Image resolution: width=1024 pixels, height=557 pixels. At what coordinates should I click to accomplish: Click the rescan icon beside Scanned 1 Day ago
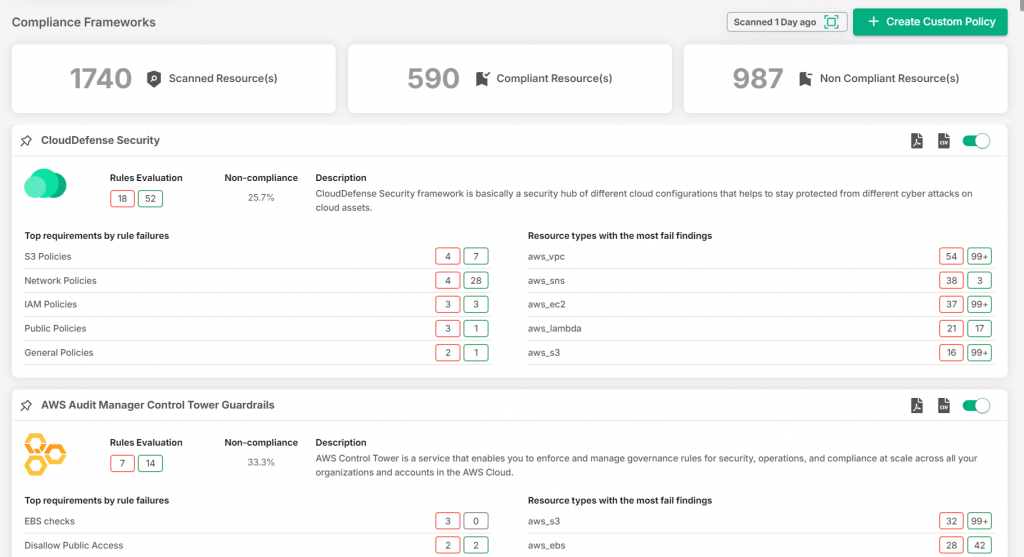(x=831, y=22)
